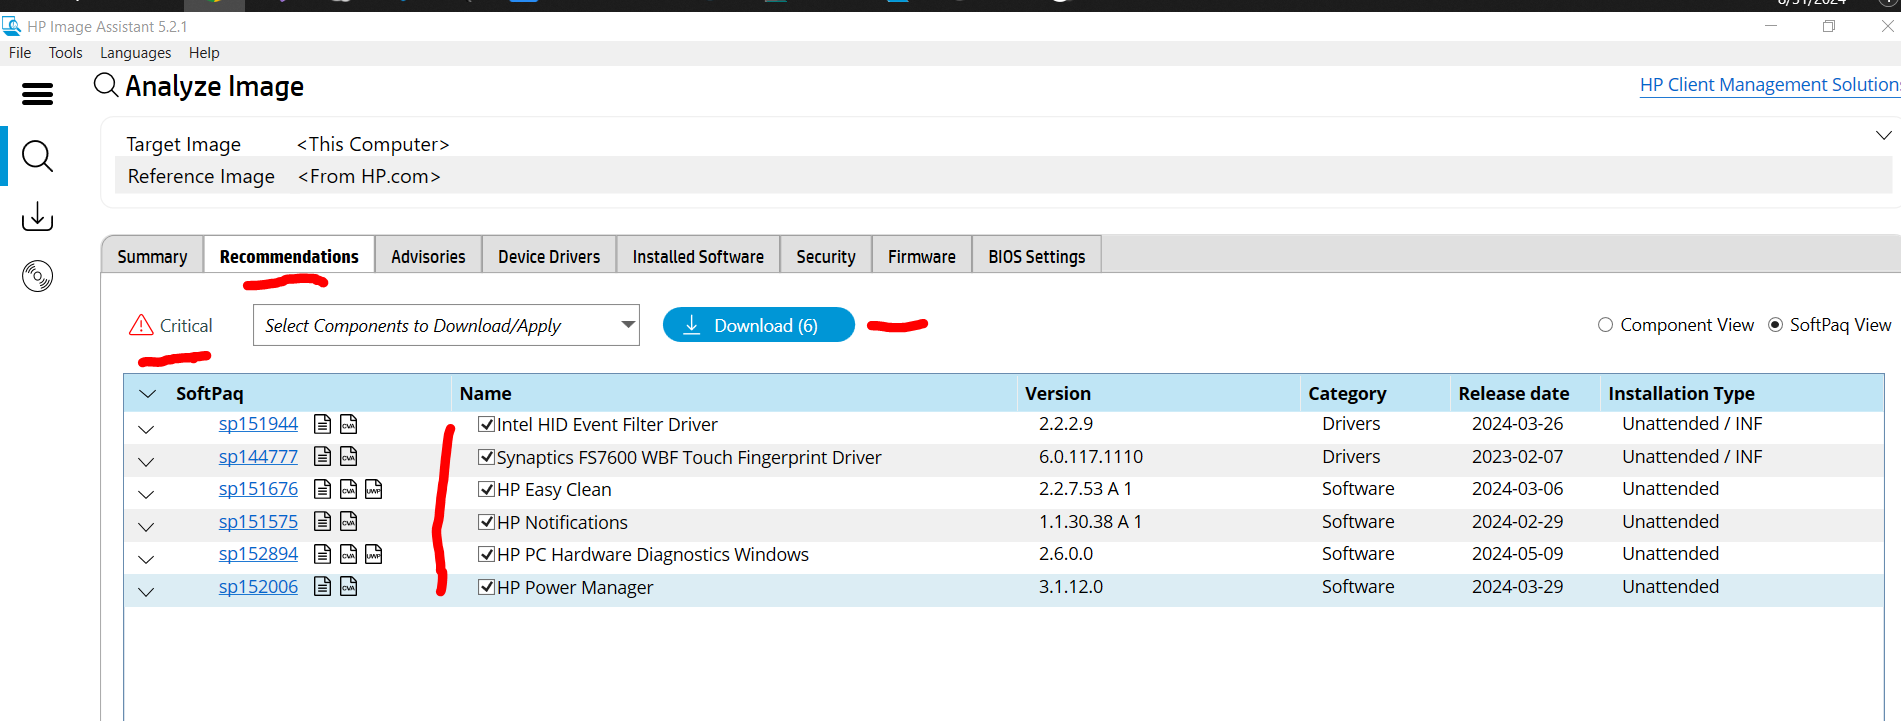Expand the sp151575 row details
This screenshot has height=721, width=1901.
146,527
